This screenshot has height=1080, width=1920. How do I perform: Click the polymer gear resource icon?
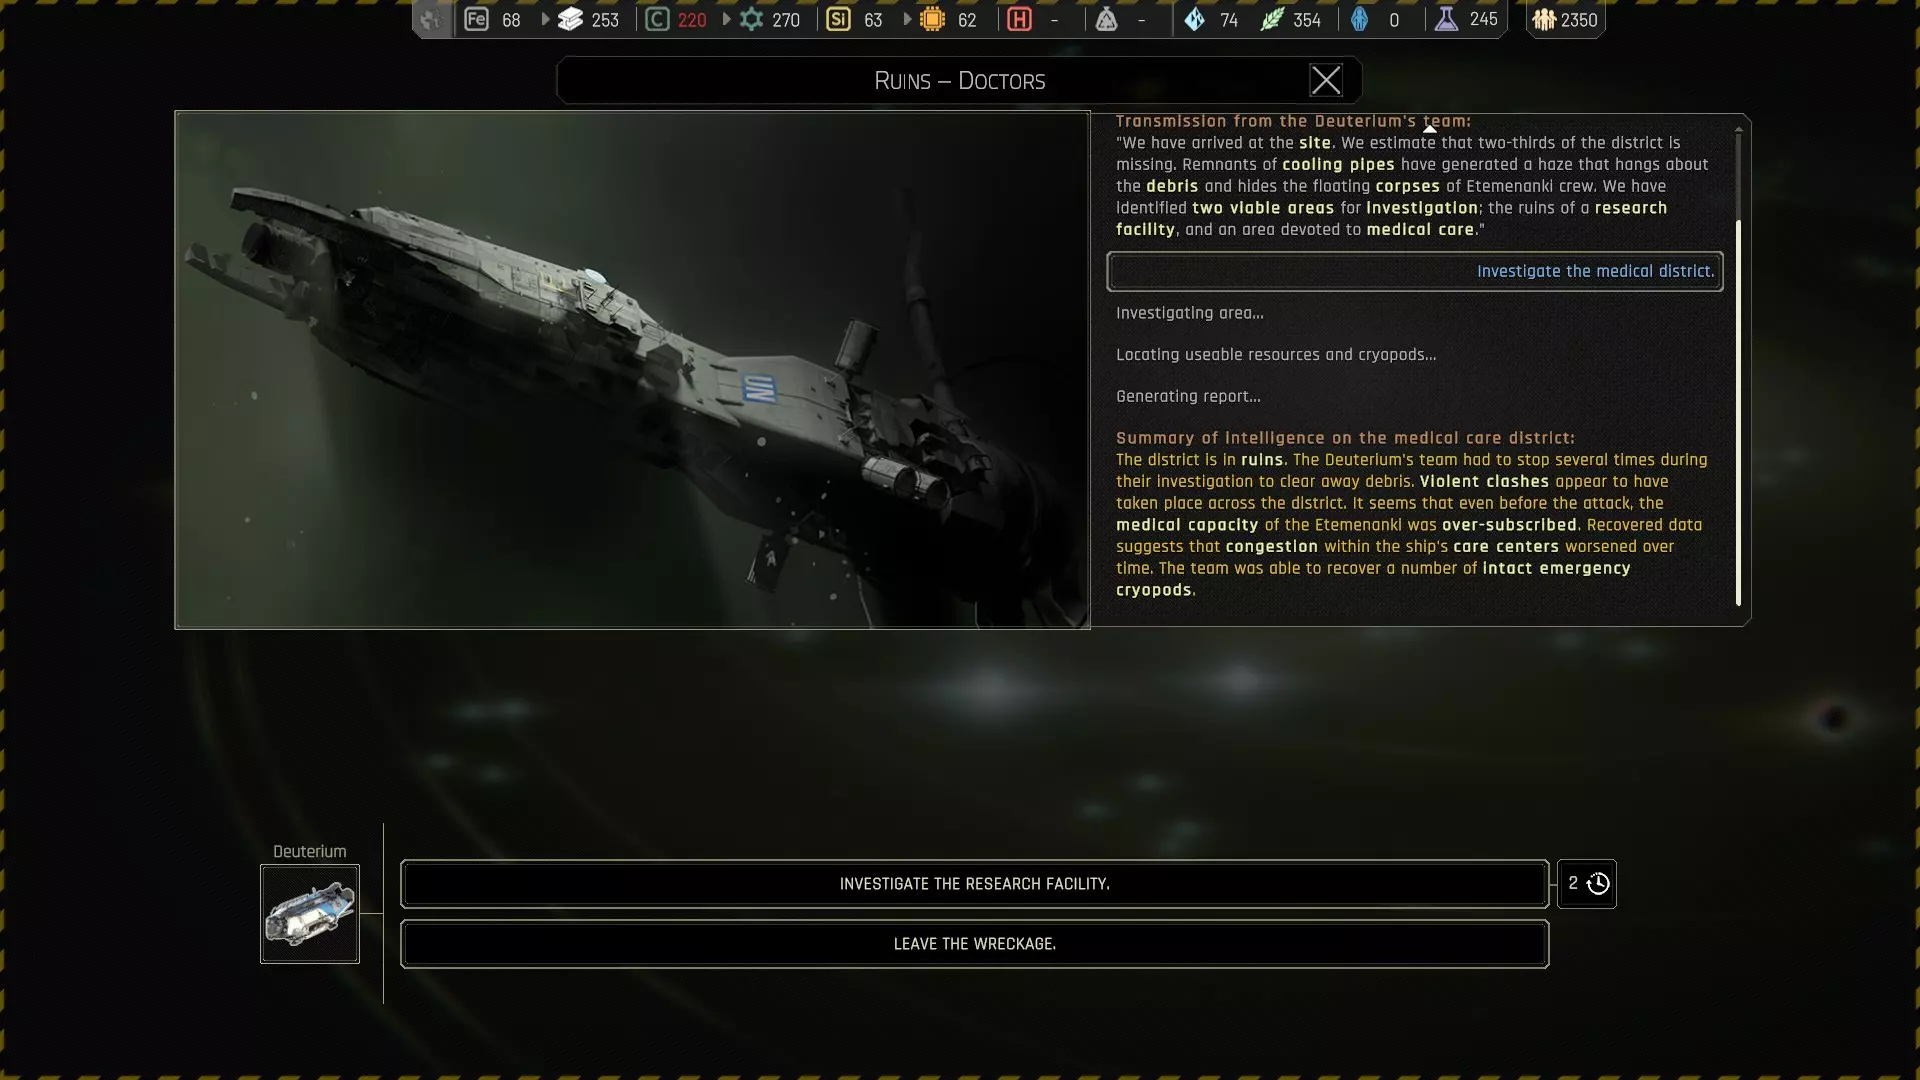751,19
